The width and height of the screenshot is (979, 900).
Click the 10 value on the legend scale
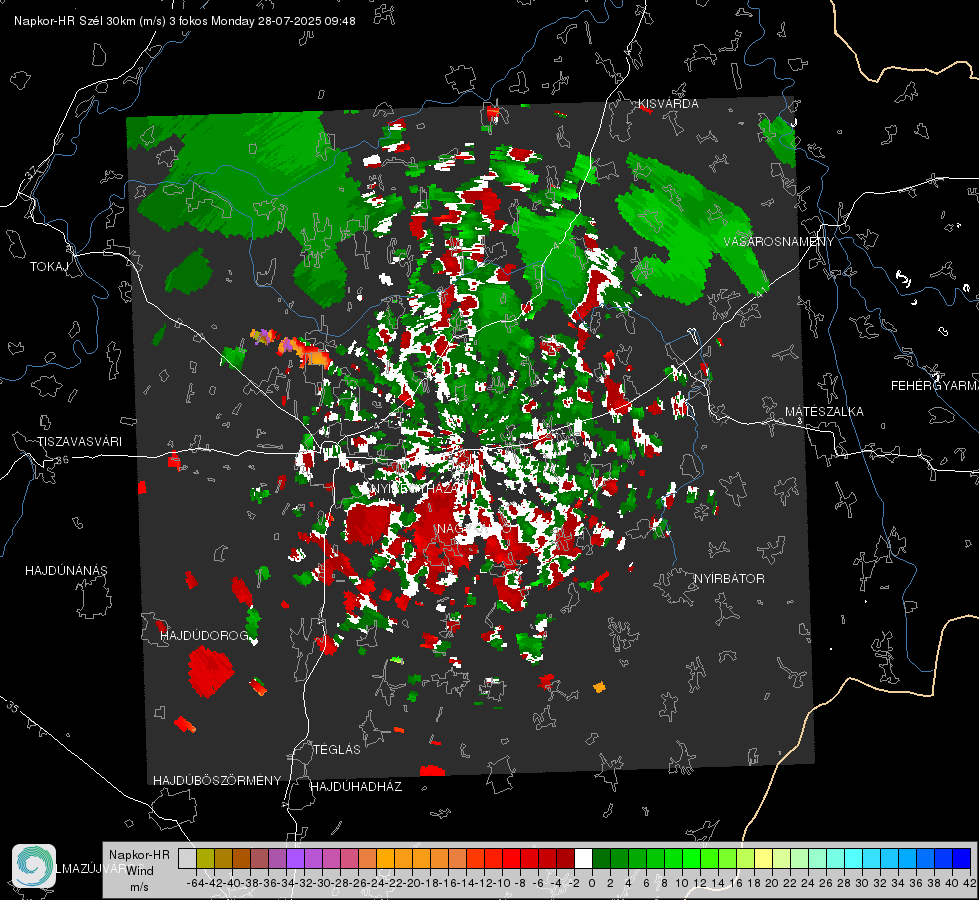point(682,883)
